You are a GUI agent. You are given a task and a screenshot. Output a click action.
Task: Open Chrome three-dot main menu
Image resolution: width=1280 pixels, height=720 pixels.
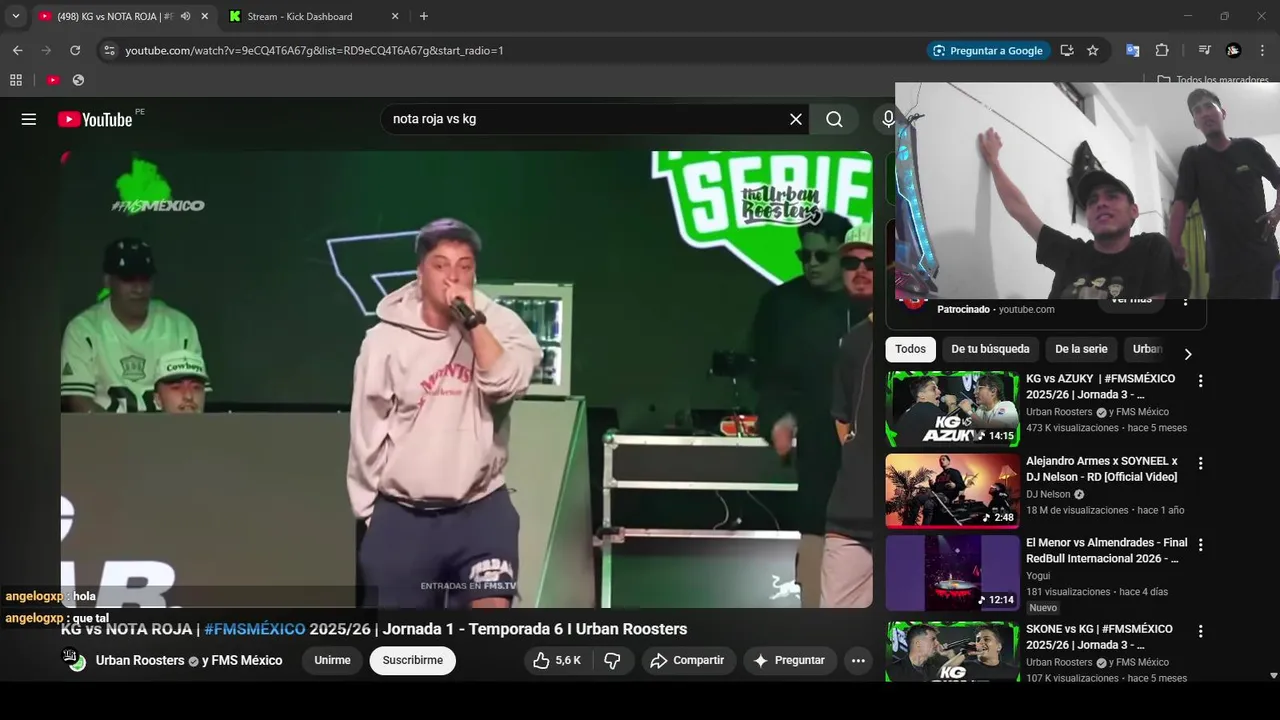[1263, 50]
